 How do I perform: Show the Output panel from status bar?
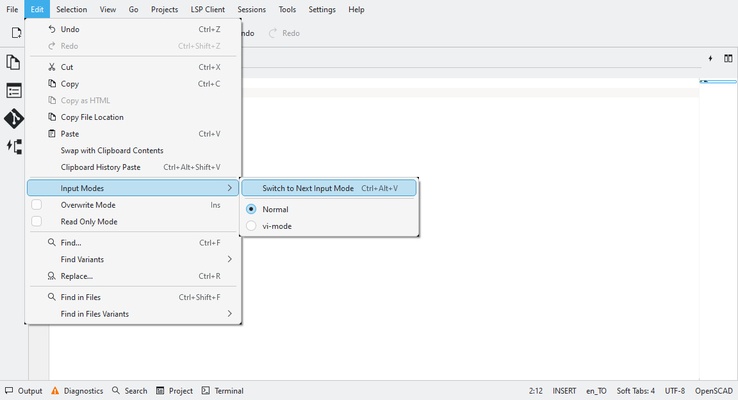23,391
